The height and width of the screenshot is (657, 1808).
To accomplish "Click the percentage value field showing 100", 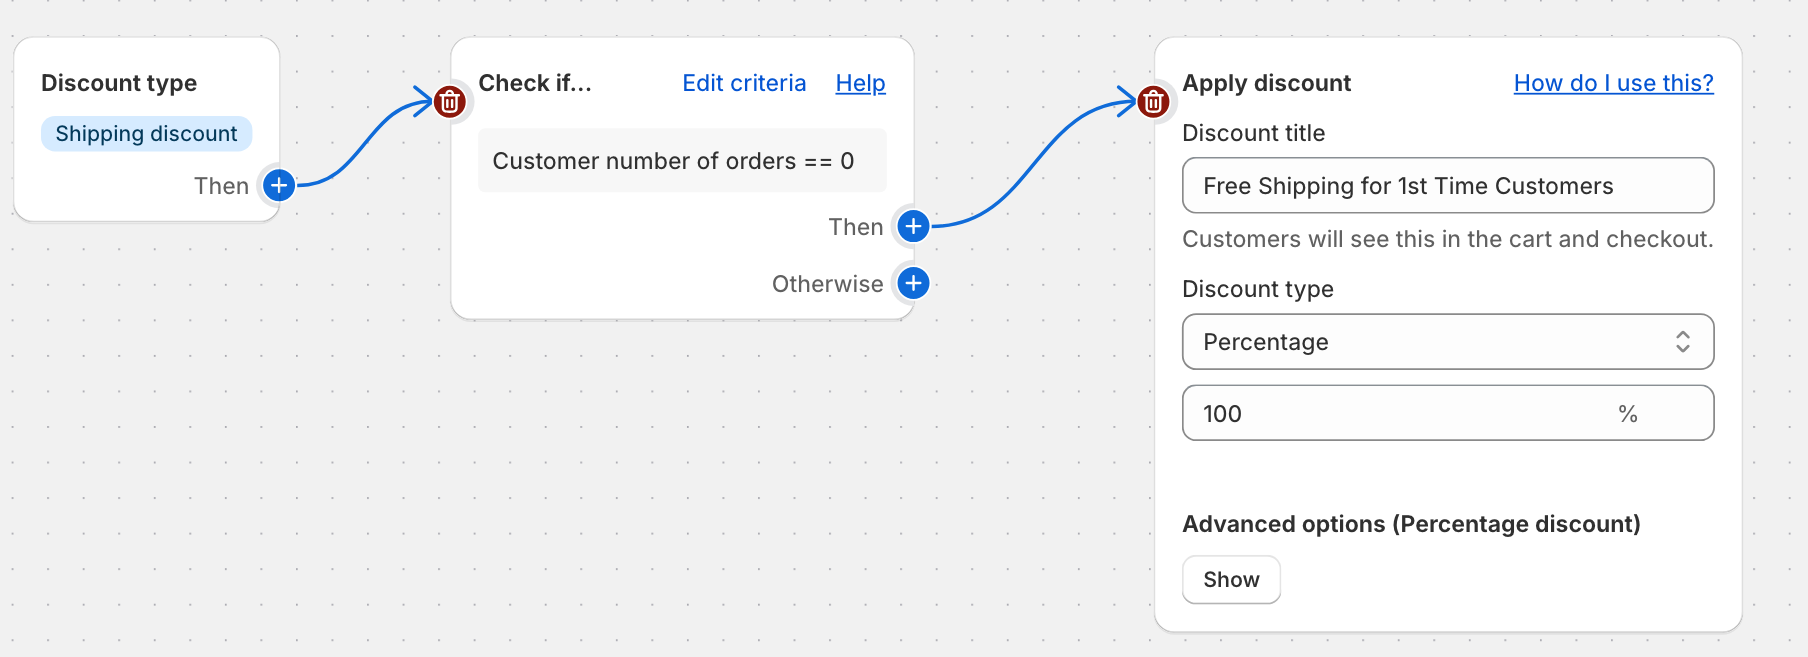I will coord(1400,414).
